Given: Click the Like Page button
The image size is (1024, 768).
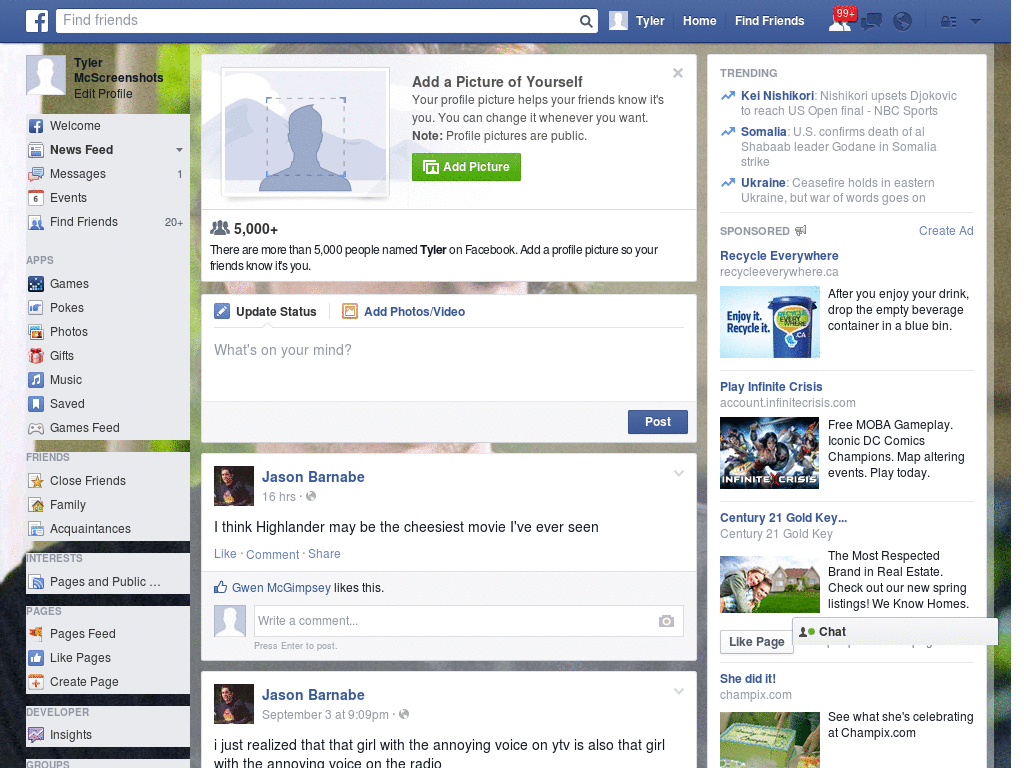Looking at the screenshot, I should point(756,642).
